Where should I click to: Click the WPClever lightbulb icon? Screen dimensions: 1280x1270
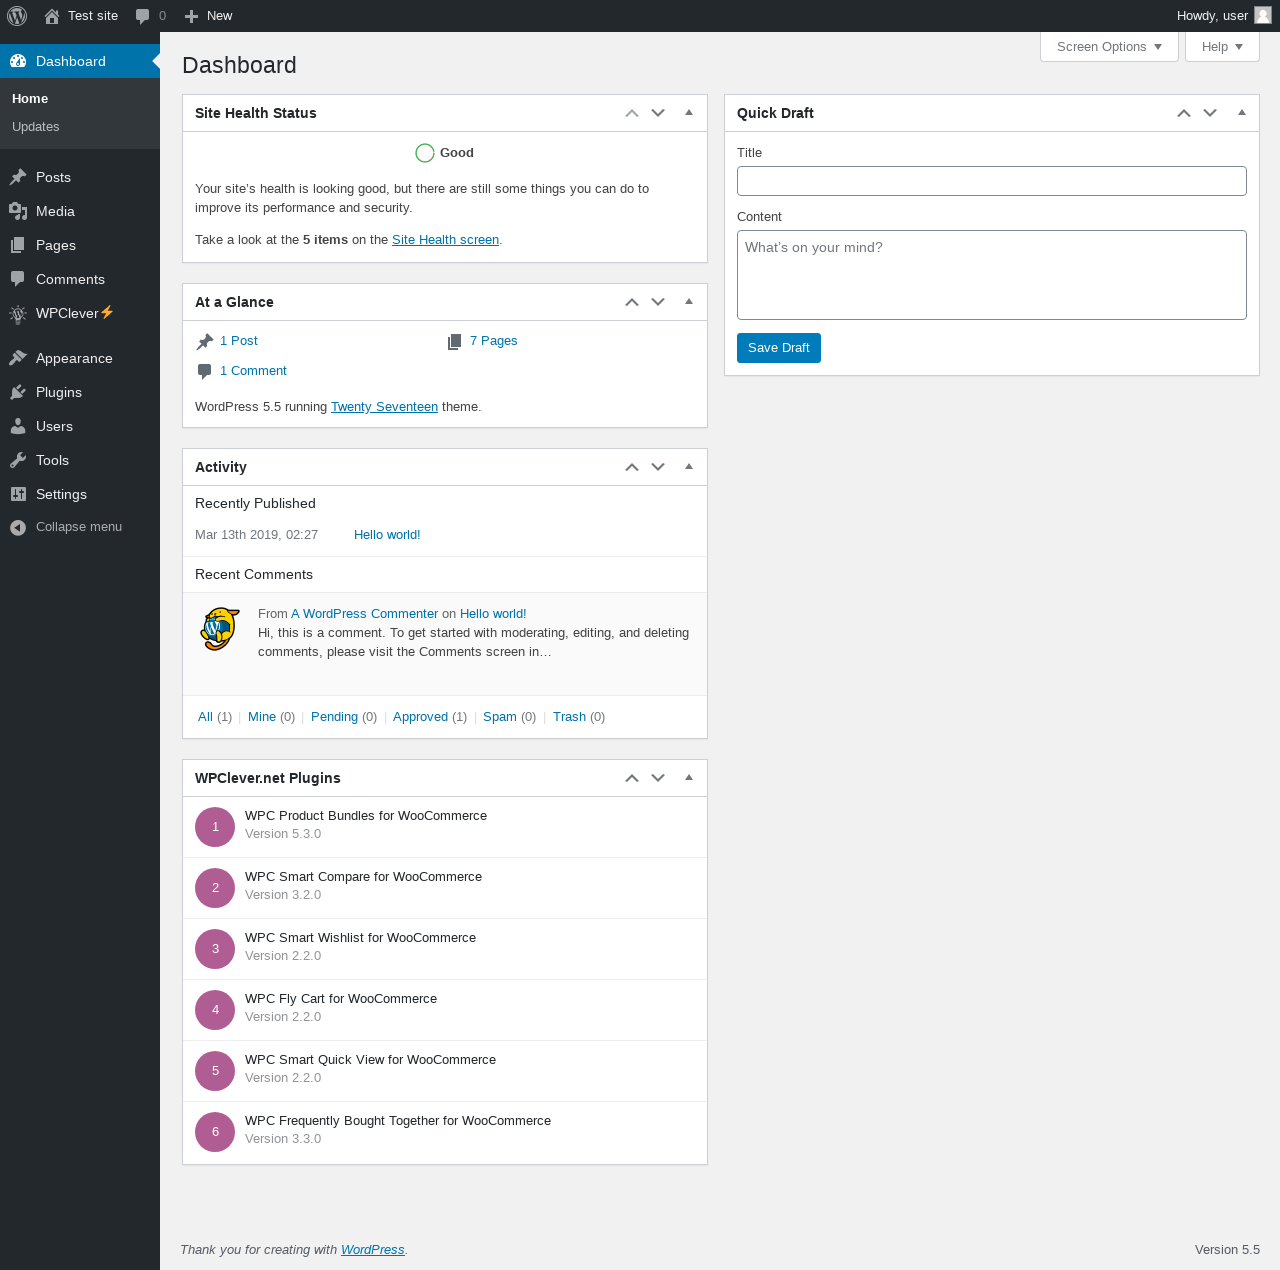pyautogui.click(x=18, y=314)
